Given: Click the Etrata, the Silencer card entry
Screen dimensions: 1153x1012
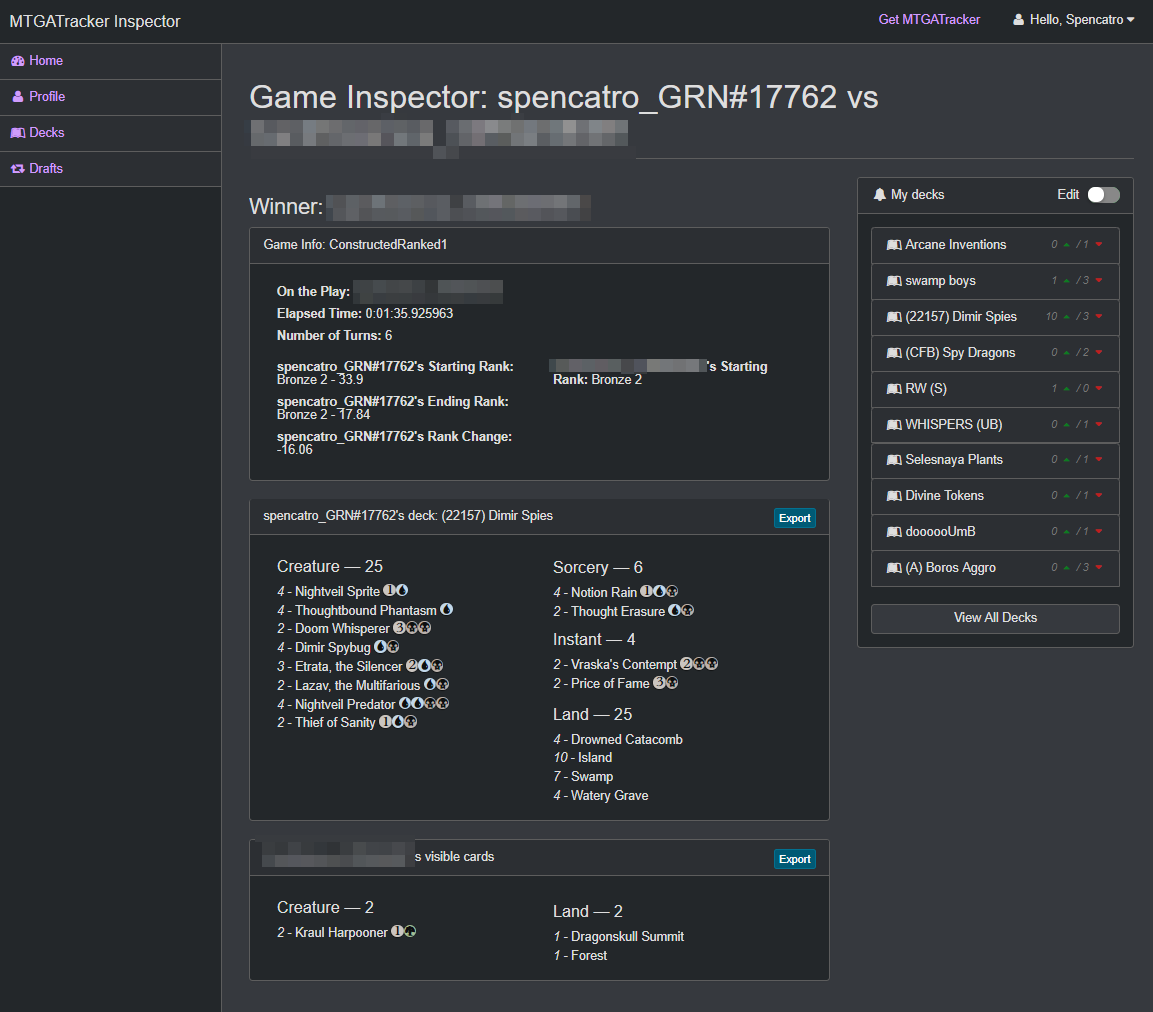Looking at the screenshot, I should (x=360, y=666).
